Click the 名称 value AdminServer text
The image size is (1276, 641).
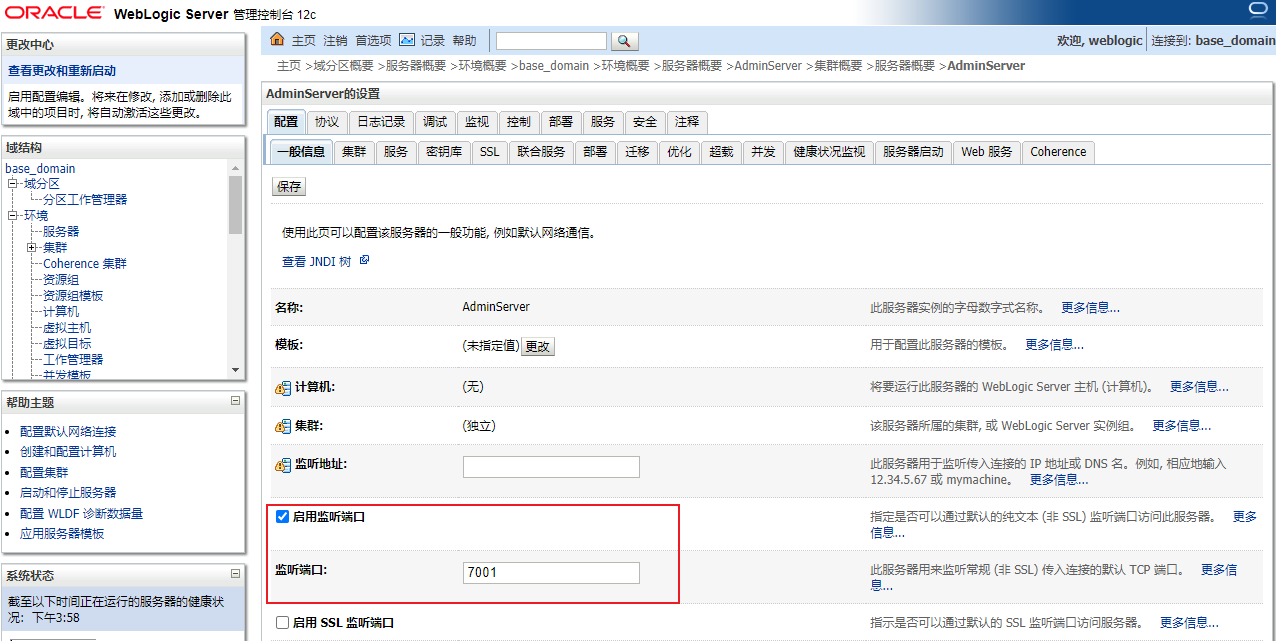[496, 307]
